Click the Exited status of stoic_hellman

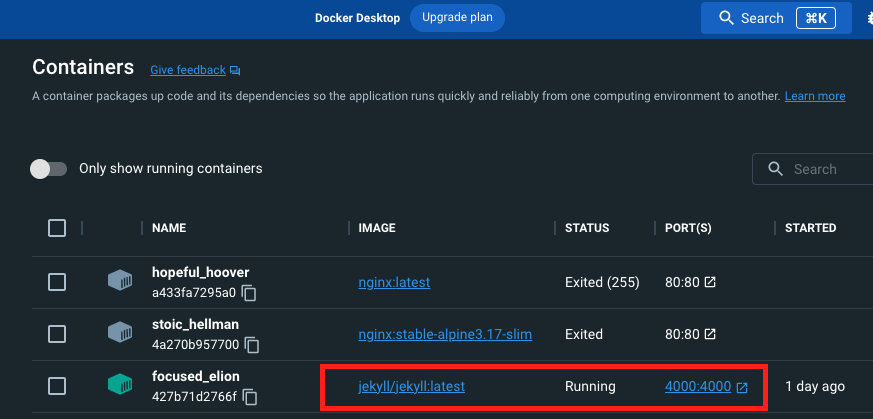pyautogui.click(x=584, y=334)
